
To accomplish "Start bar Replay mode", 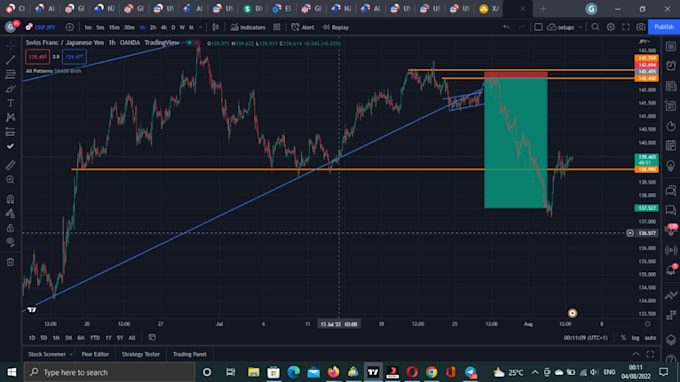I will [336, 27].
